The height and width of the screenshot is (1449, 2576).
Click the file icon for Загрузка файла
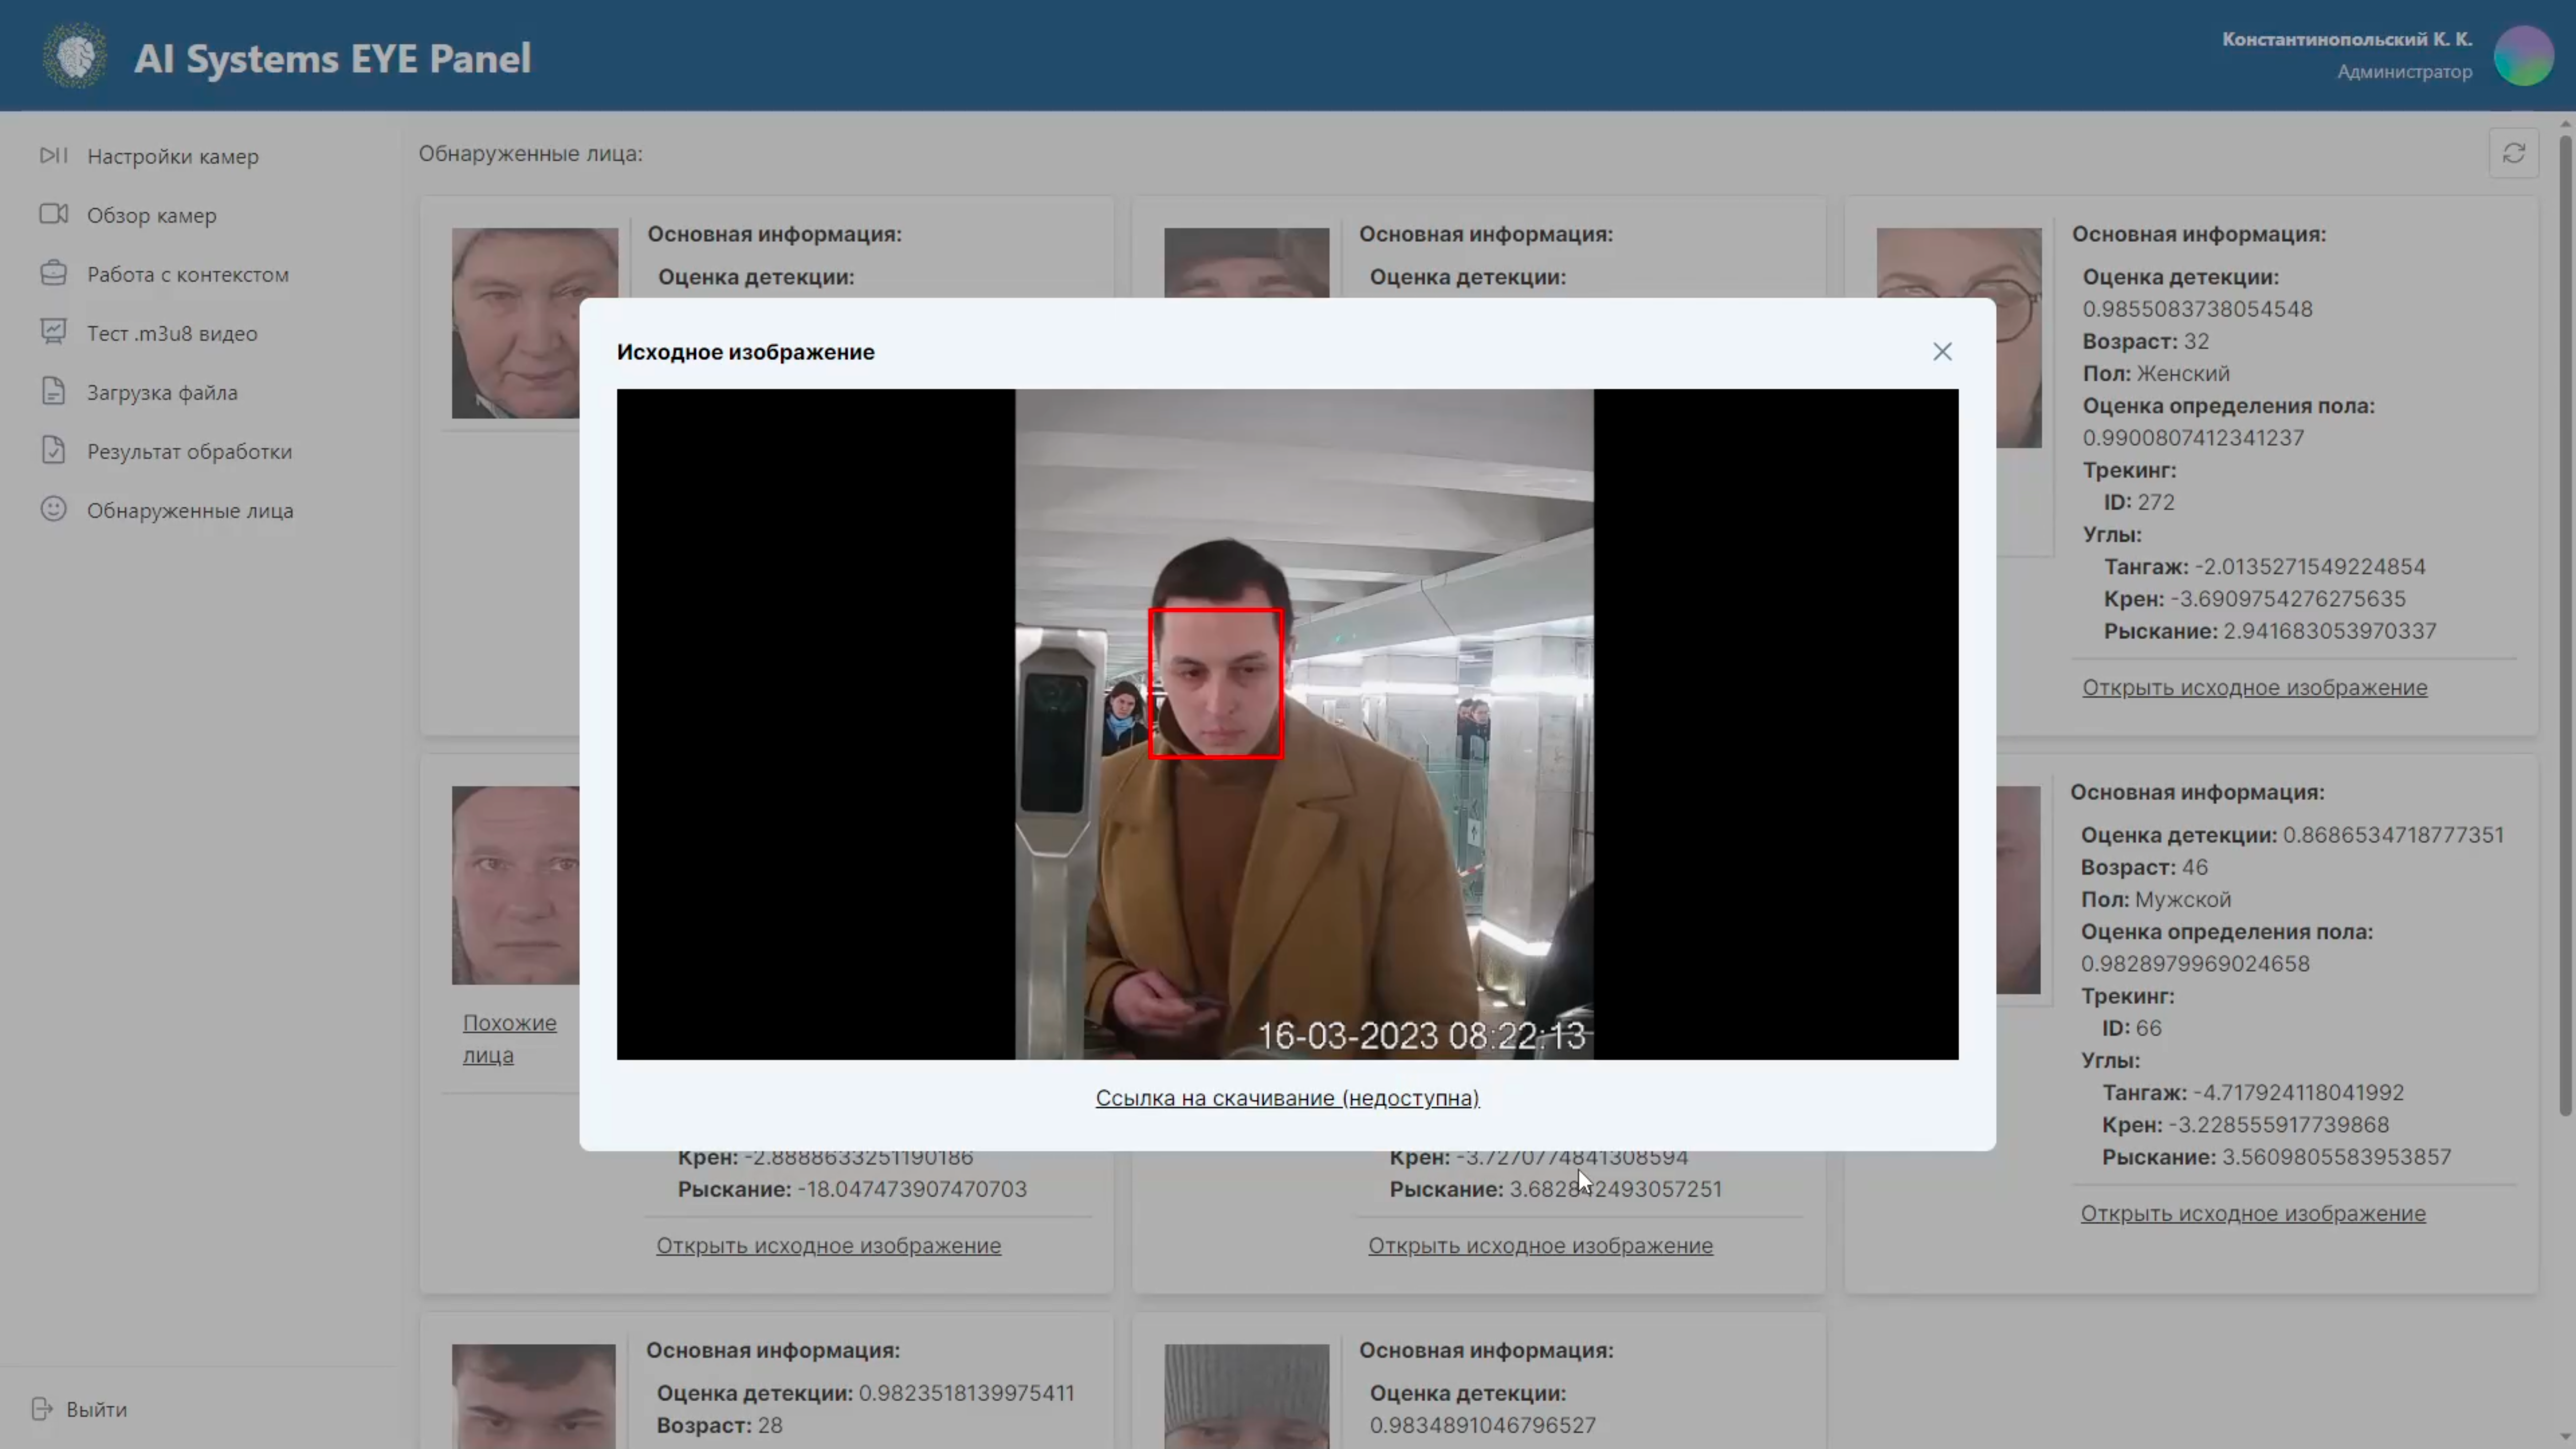(x=53, y=391)
